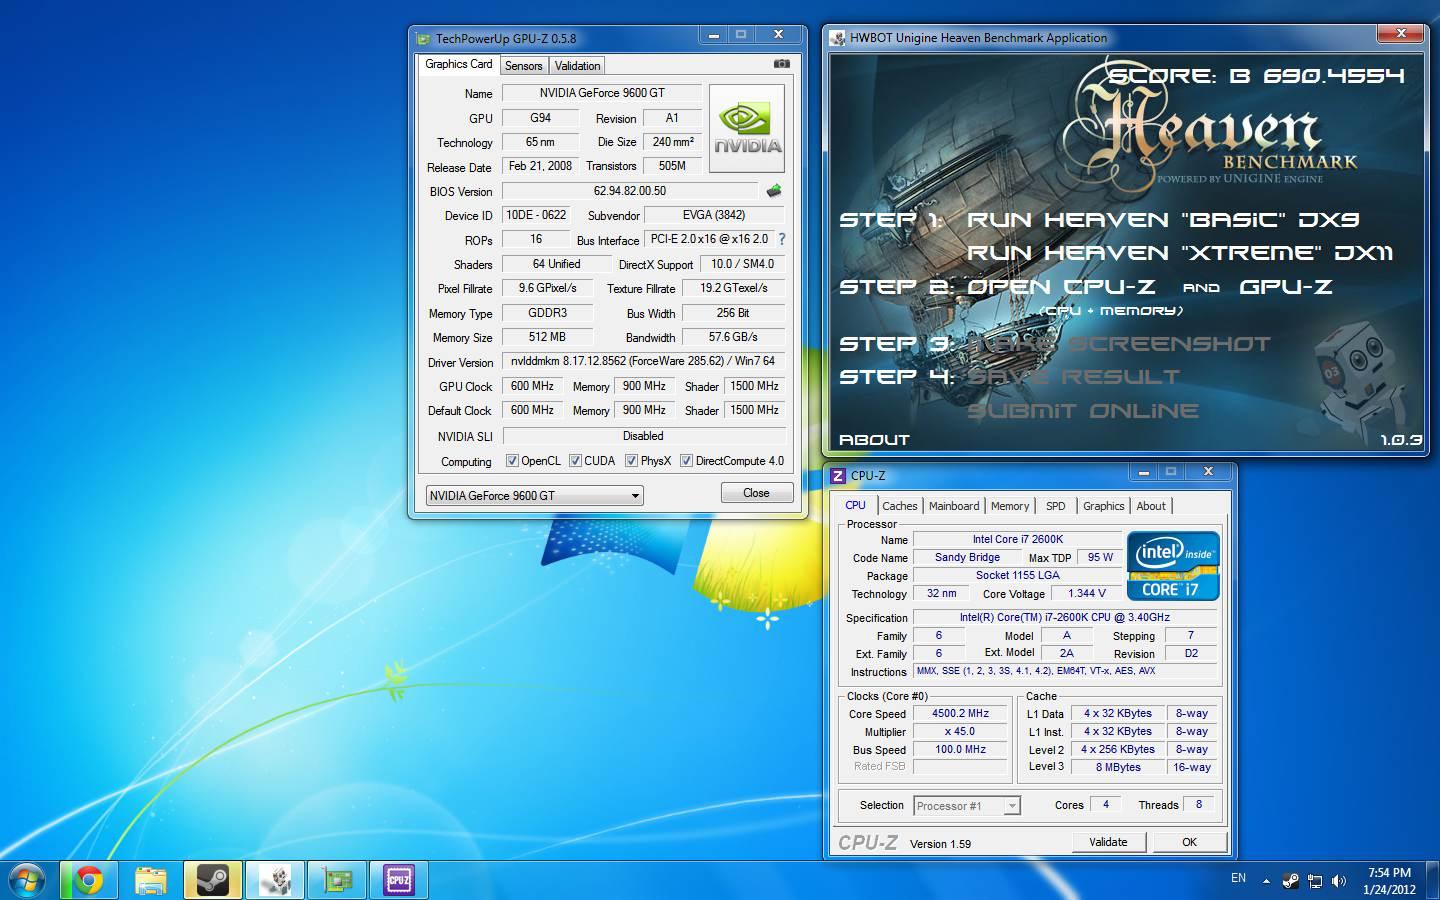1440x900 pixels.
Task: Select the About tab in CPU-Z
Action: pyautogui.click(x=1151, y=506)
